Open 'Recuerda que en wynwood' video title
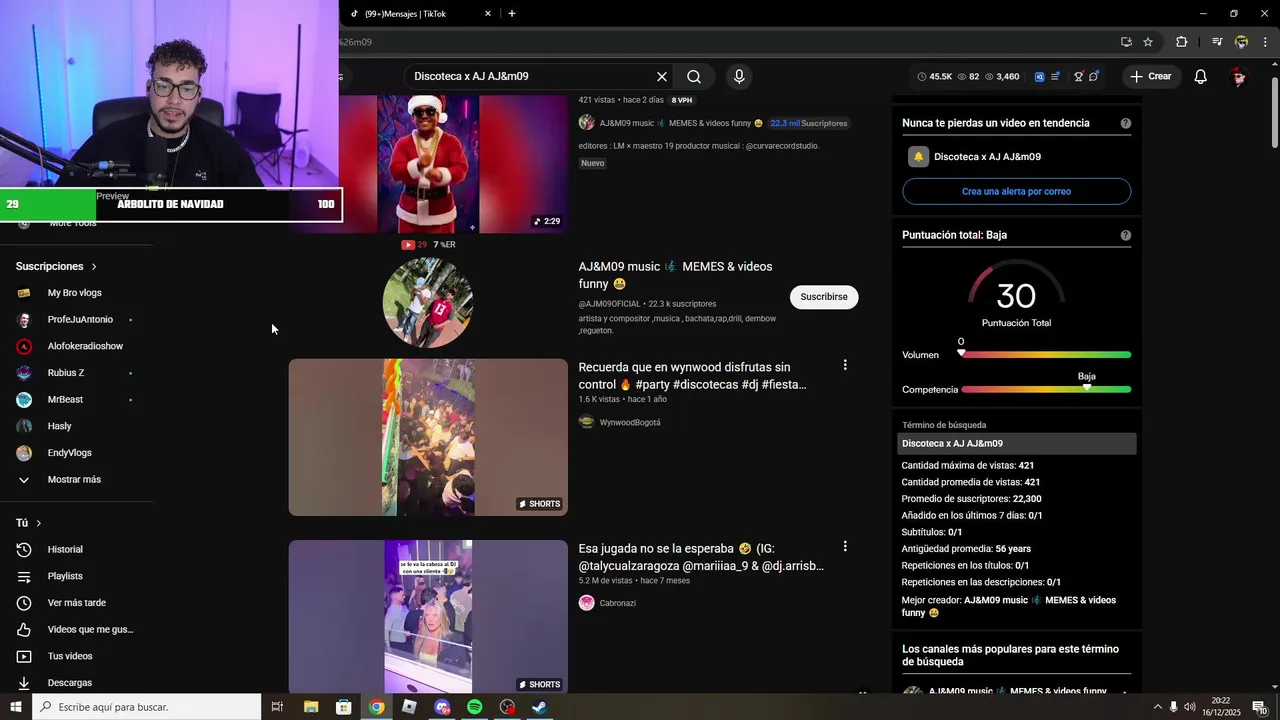Viewport: 1280px width, 720px height. 692,376
